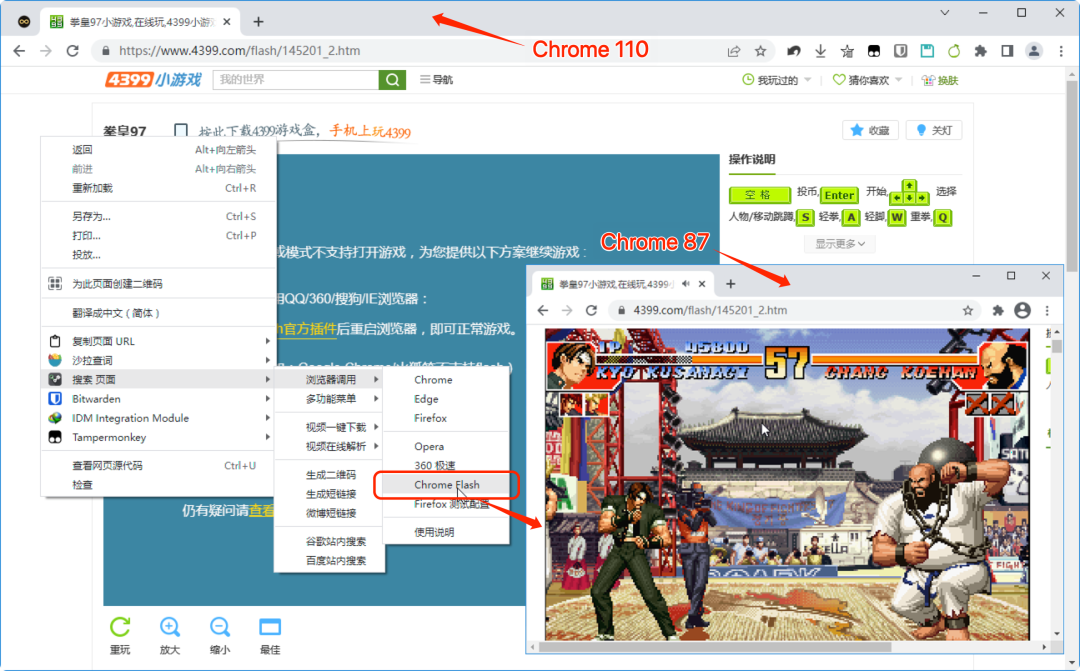
Task: Open new tab in Chrome 87 window
Action: (731, 284)
